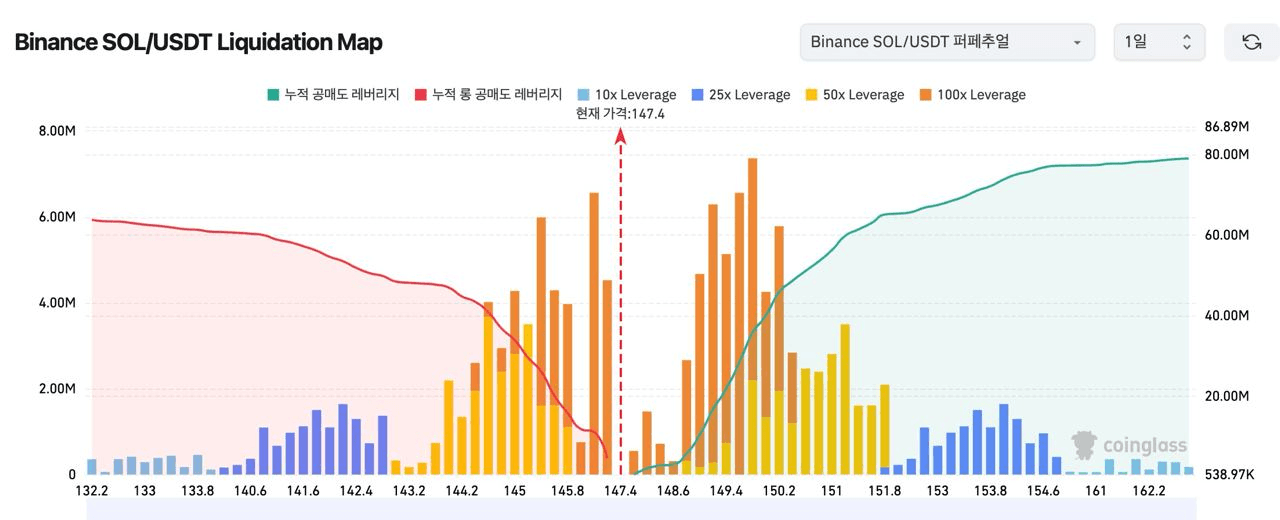The image size is (1280, 520).
Task: Click the yellow 50x Leverage color square
Action: [x=811, y=94]
